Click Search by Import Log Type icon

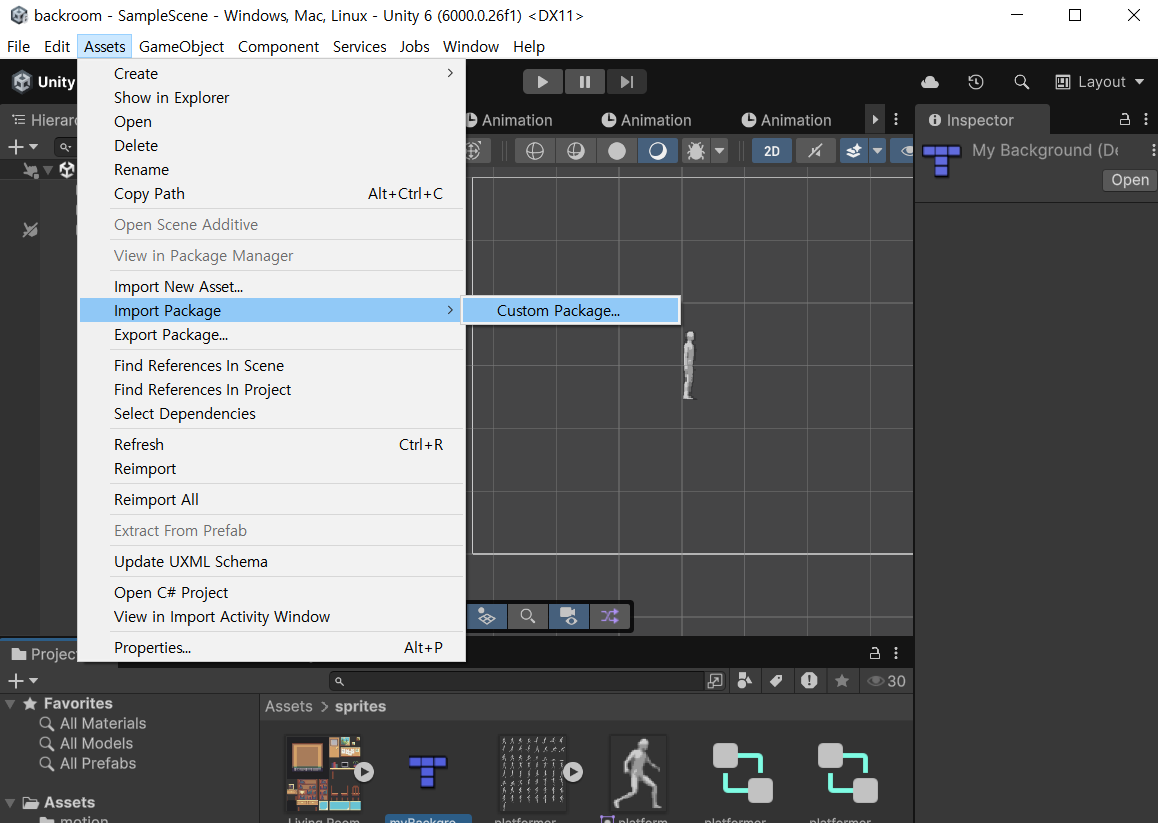pos(809,681)
